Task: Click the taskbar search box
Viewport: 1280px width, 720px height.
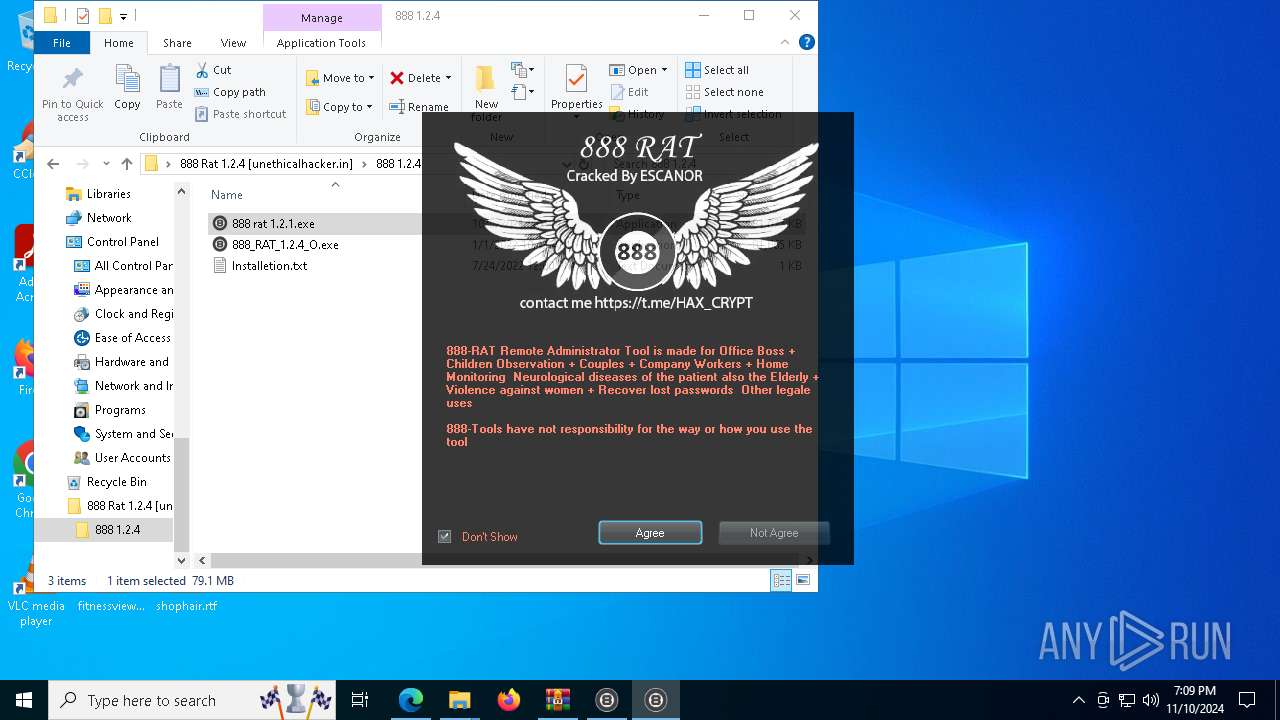Action: click(194, 700)
